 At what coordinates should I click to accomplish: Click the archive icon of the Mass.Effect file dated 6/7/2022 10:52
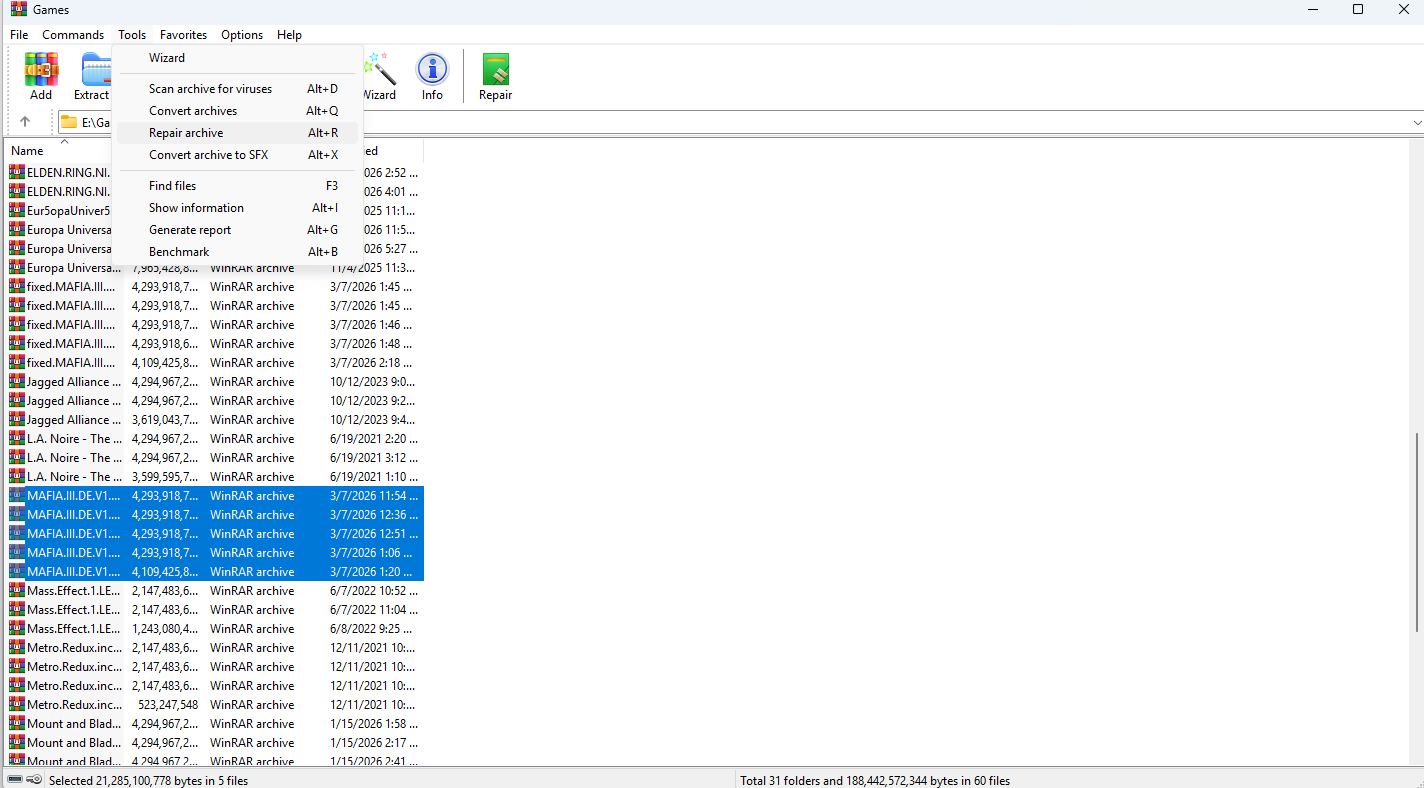tap(17, 590)
